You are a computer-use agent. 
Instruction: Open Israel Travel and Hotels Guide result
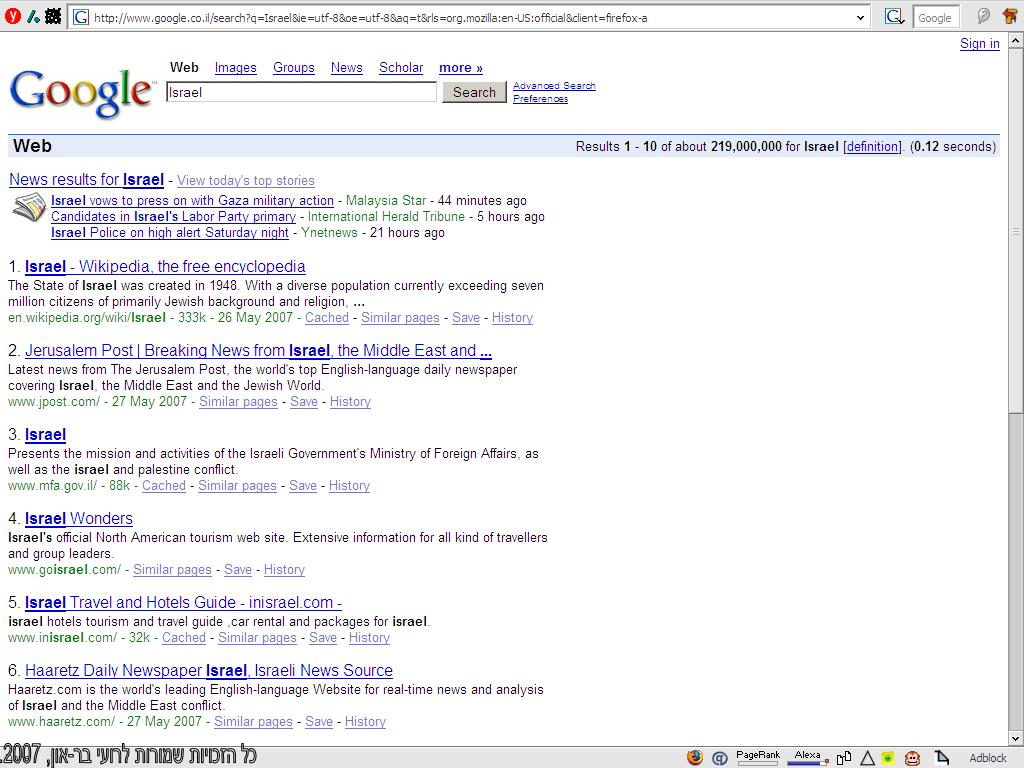coord(183,603)
